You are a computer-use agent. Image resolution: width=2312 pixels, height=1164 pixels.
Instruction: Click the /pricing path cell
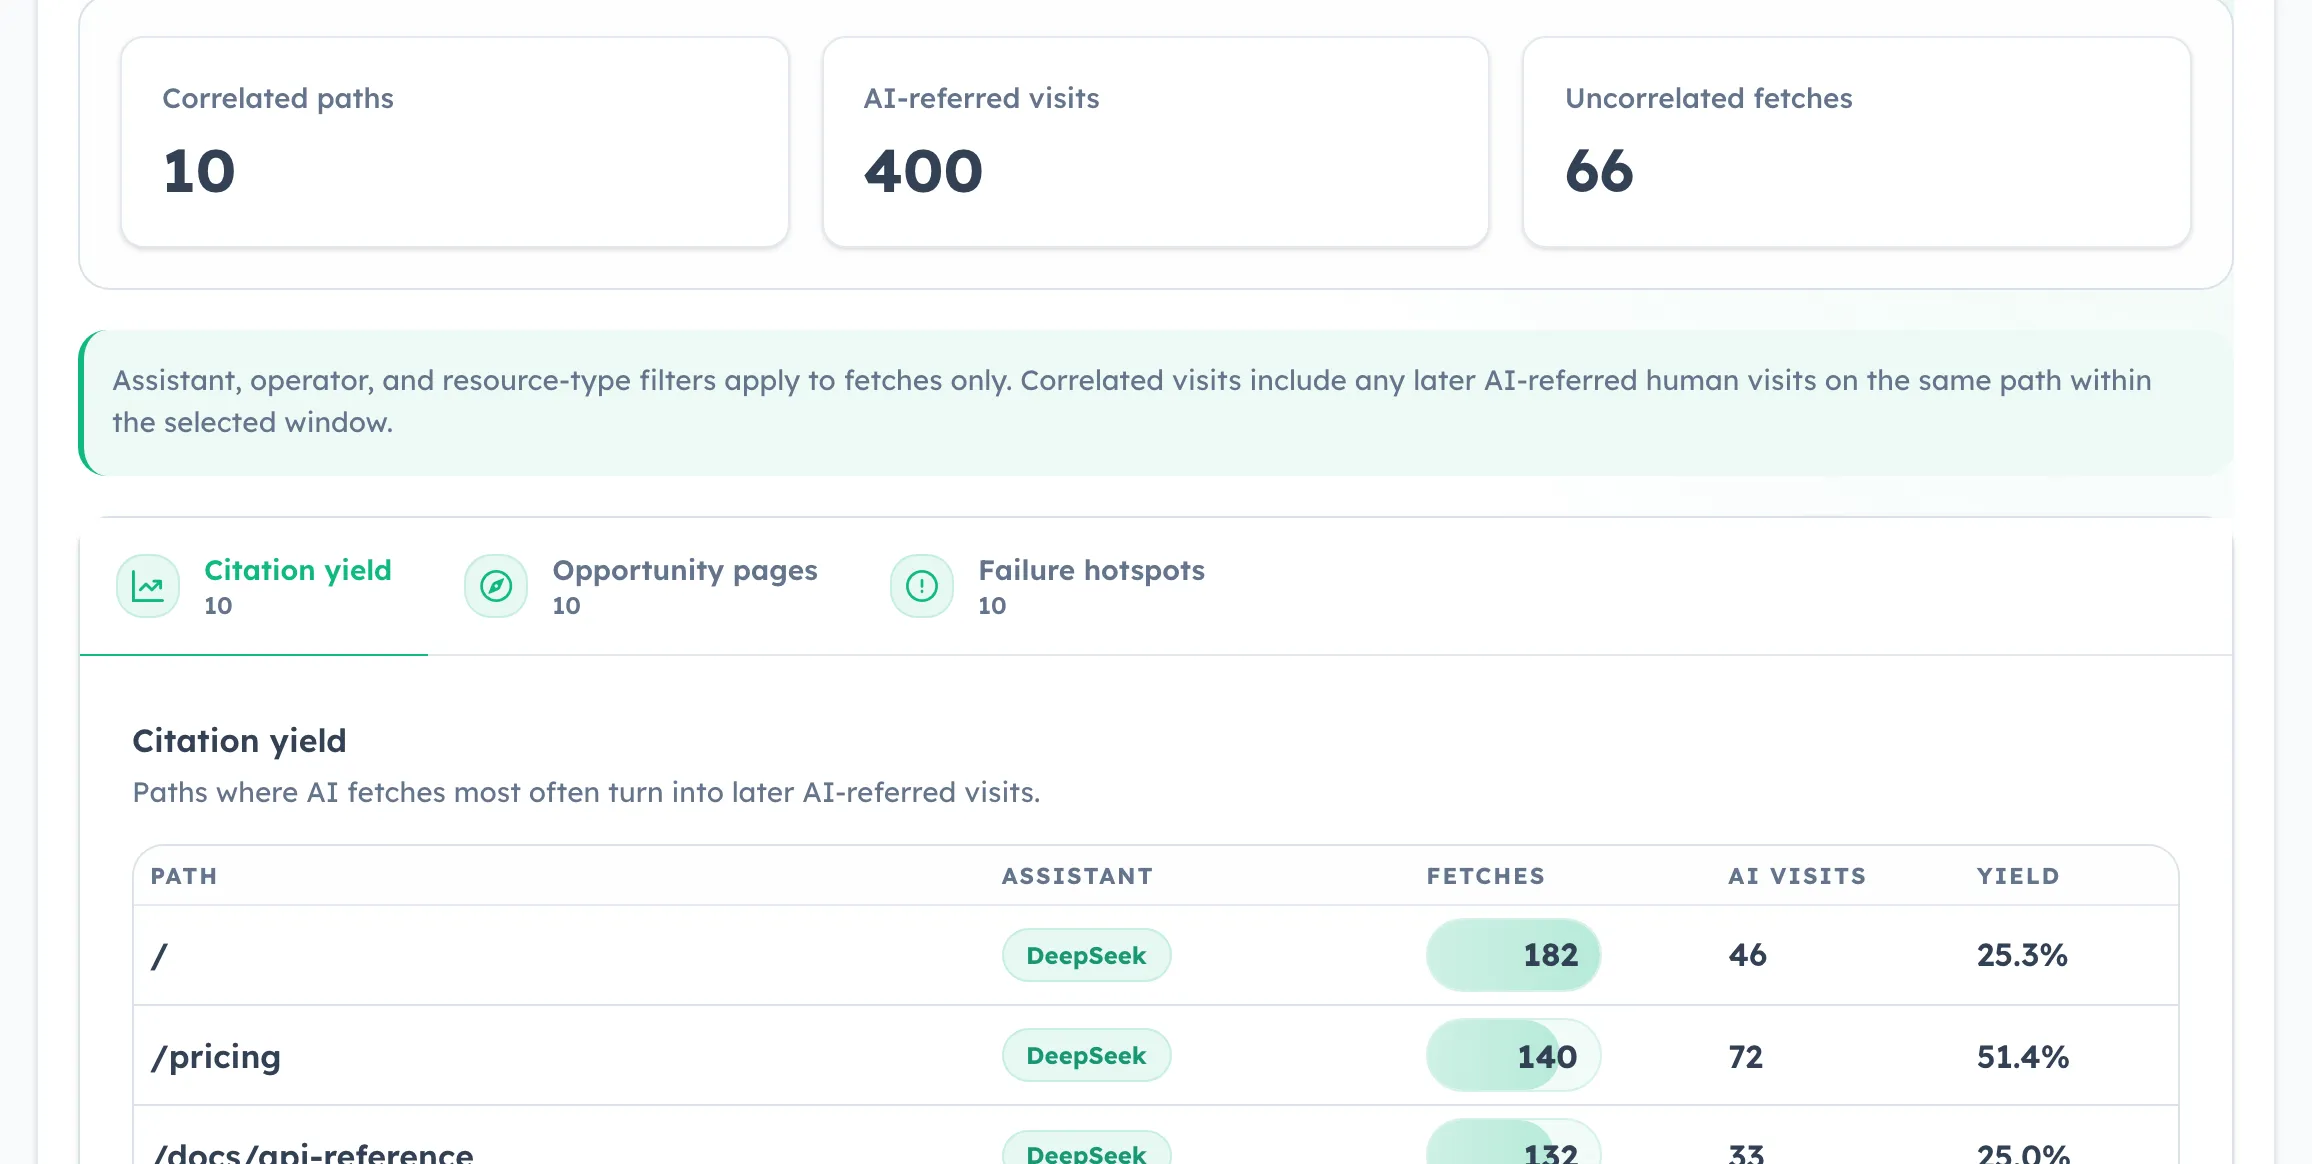coord(216,1057)
